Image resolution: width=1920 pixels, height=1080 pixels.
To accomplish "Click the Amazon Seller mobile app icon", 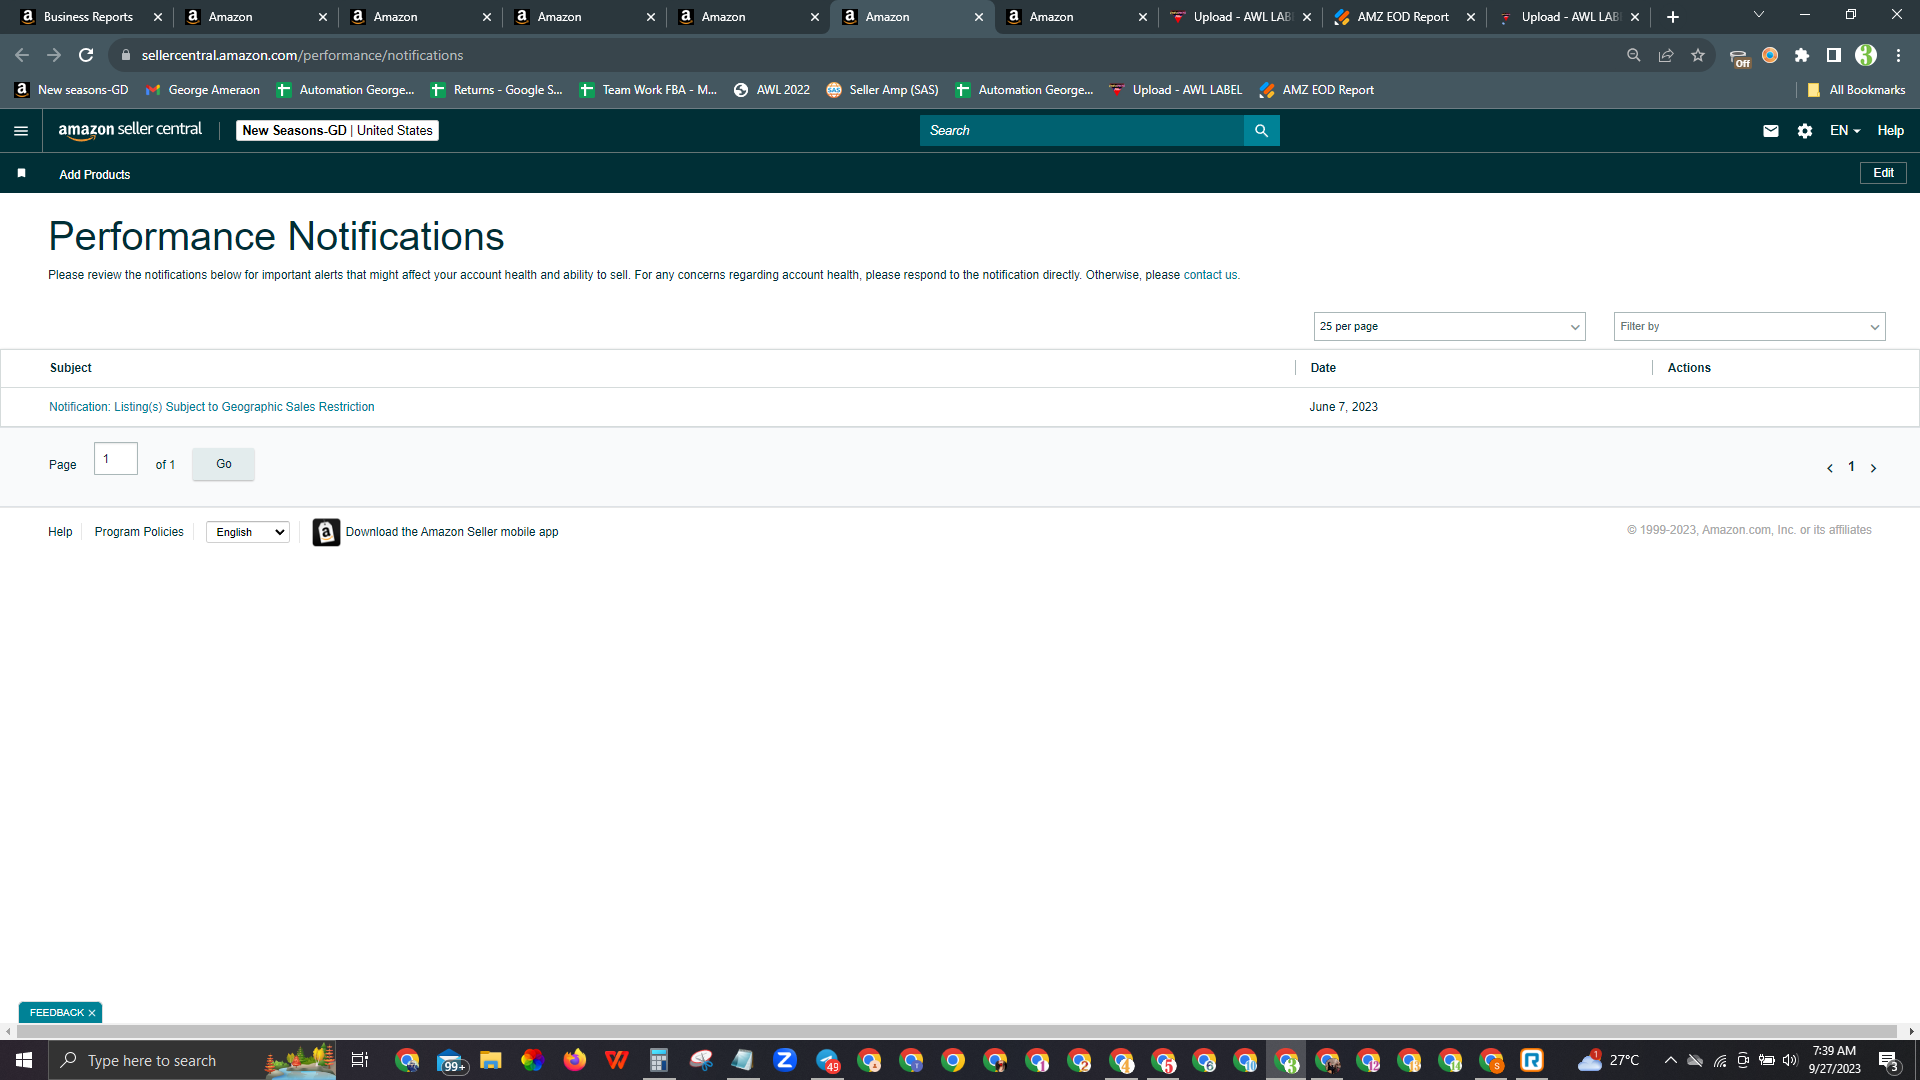I will [326, 532].
